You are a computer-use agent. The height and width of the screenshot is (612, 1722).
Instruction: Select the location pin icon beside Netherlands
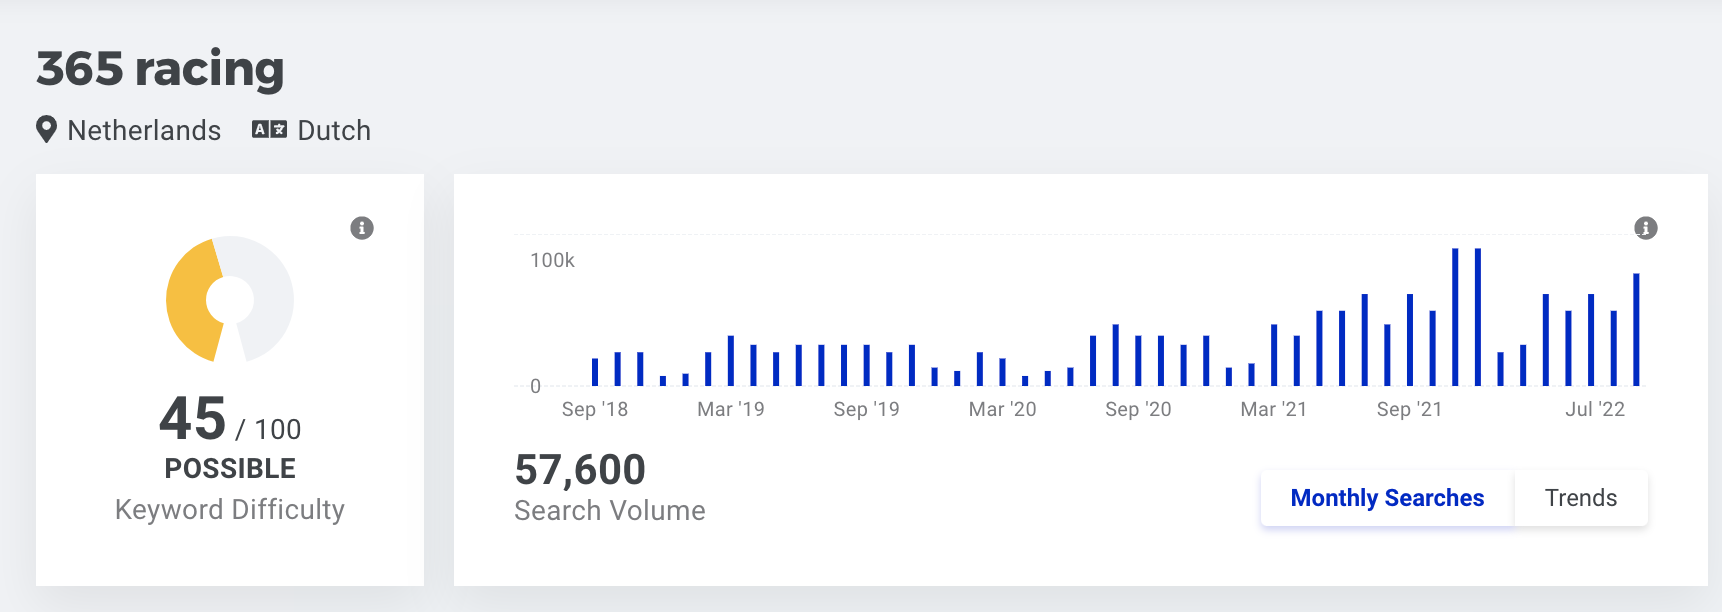pos(46,130)
